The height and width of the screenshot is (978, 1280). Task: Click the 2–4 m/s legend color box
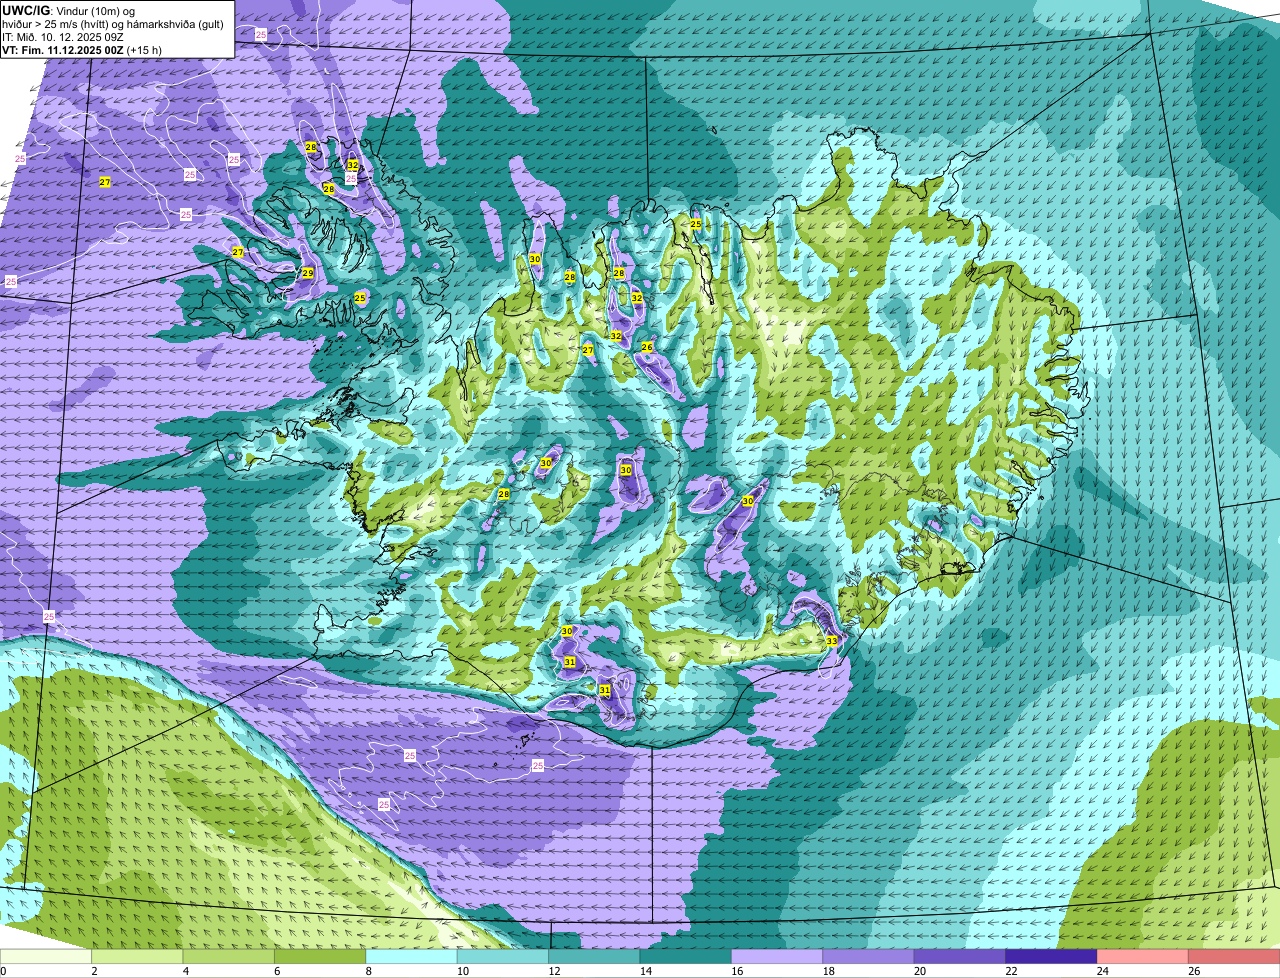(x=137, y=956)
